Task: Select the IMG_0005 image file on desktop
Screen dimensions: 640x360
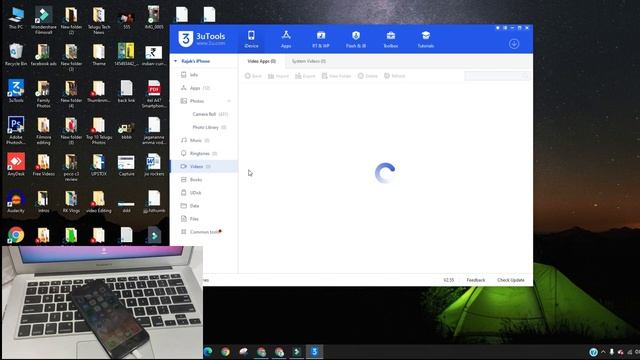Action: [x=154, y=17]
